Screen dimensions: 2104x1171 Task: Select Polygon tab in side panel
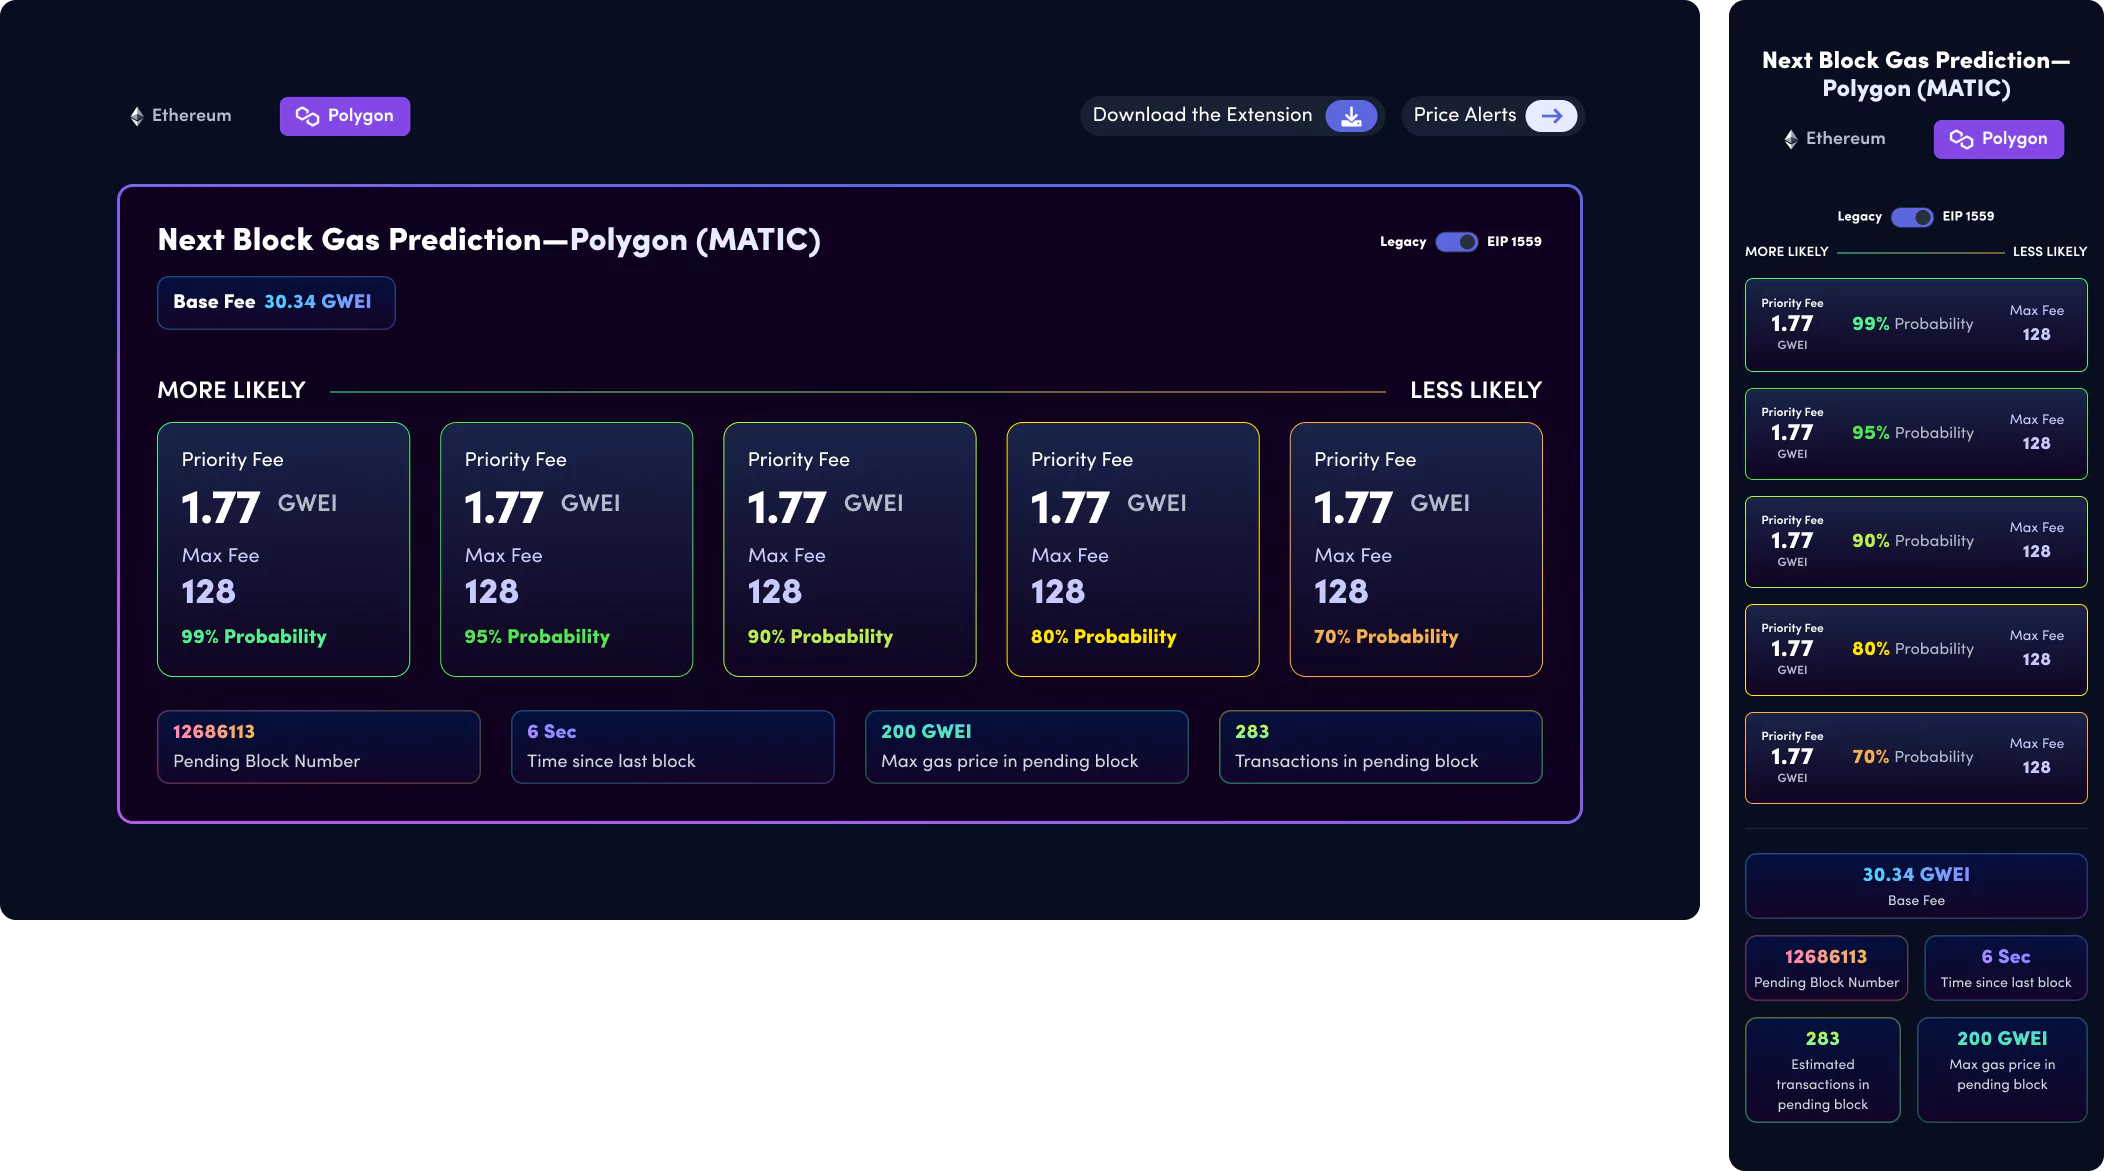coord(1999,139)
